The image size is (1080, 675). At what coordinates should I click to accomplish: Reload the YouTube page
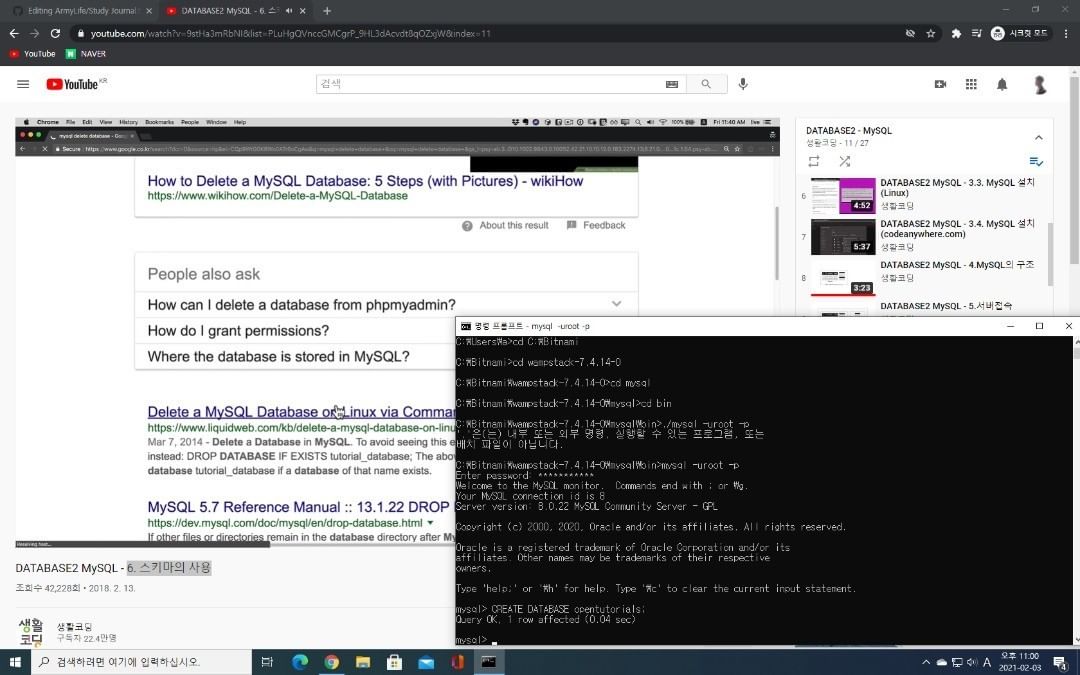55,33
